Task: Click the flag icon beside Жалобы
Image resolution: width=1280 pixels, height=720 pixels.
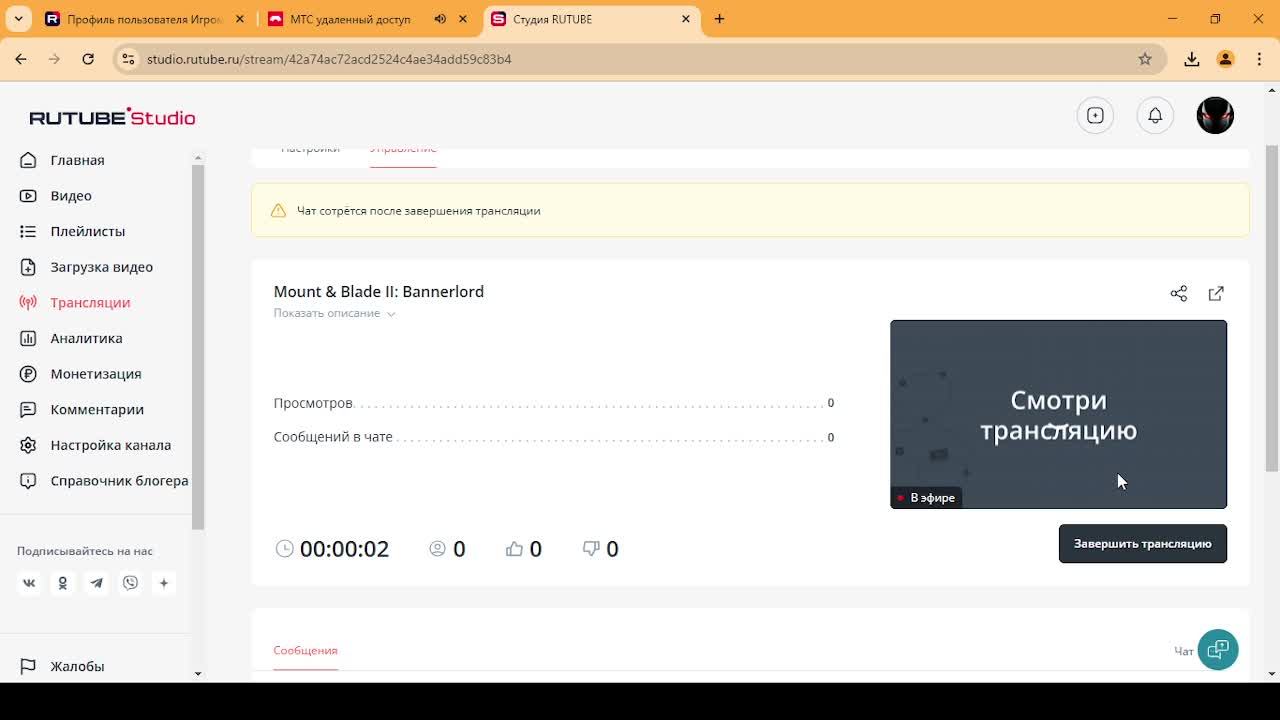Action: coord(28,666)
